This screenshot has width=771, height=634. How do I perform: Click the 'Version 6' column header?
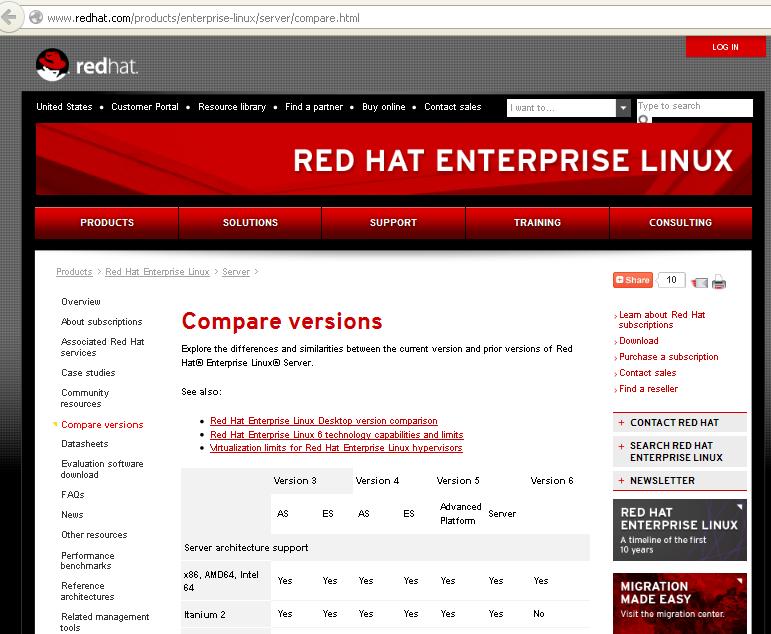tap(552, 481)
